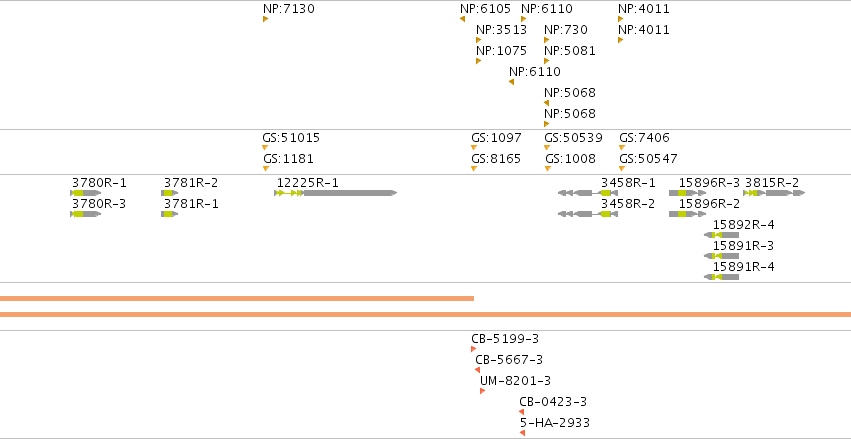851x439 pixels.
Task: Click the GS:51015 label
Action: pyautogui.click(x=291, y=138)
